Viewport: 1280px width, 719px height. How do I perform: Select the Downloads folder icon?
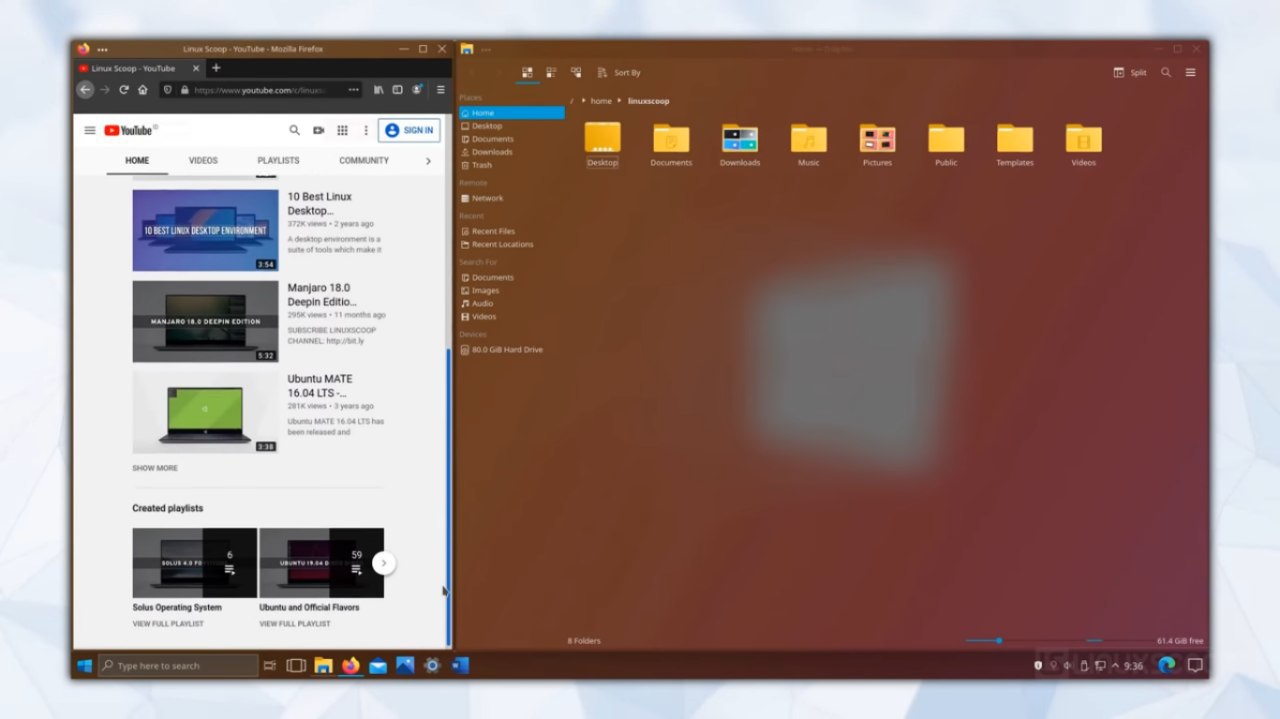pyautogui.click(x=740, y=138)
